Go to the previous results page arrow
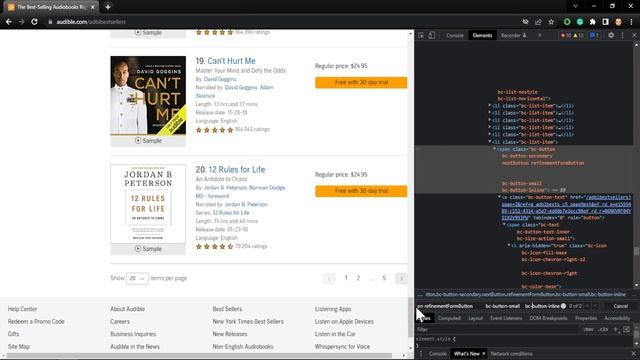The height and width of the screenshot is (360, 640). coord(329,278)
